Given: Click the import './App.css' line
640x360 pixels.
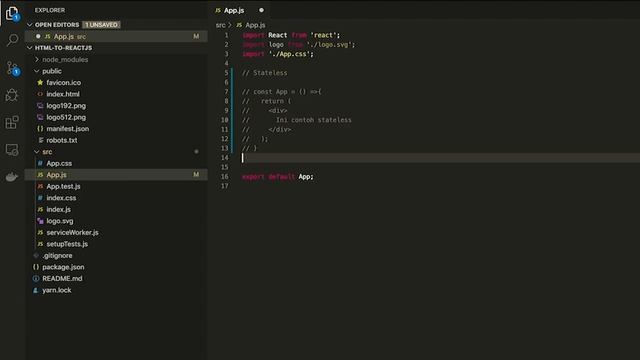Looking at the screenshot, I should (x=278, y=54).
